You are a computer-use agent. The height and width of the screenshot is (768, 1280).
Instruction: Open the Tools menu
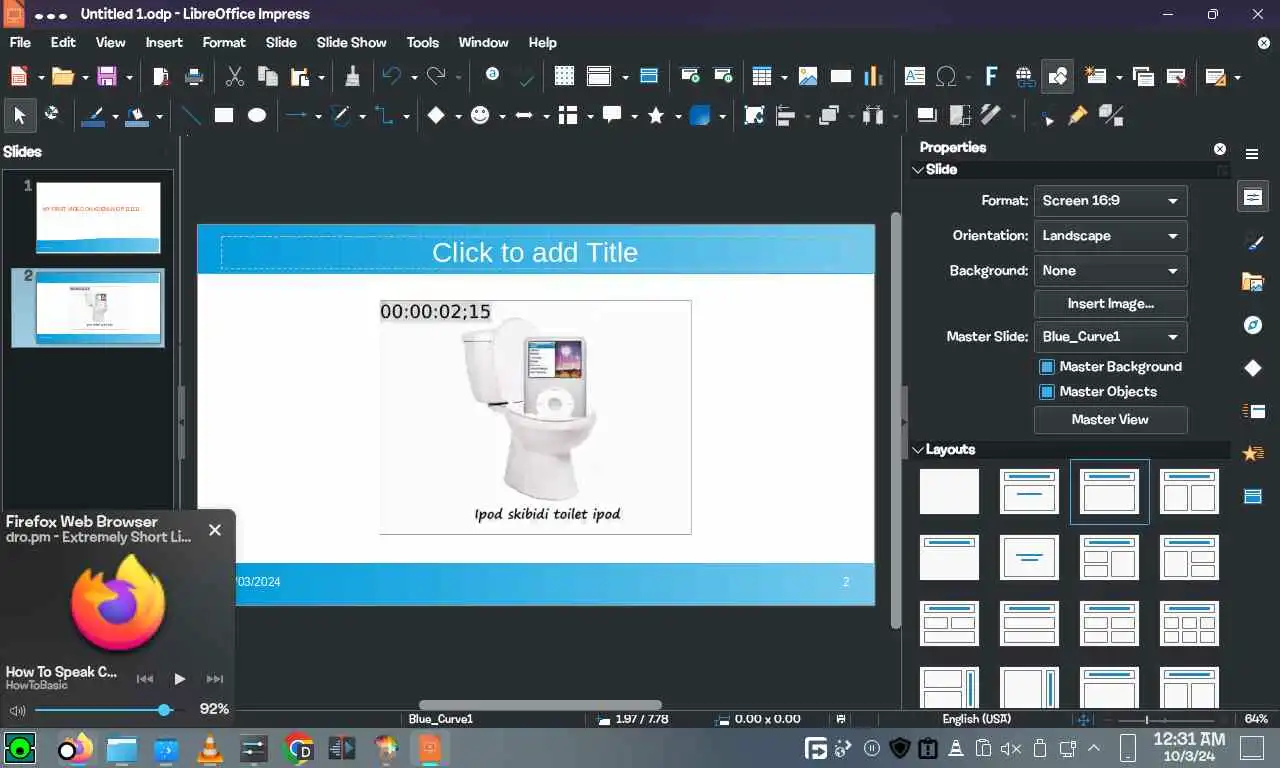(x=422, y=43)
